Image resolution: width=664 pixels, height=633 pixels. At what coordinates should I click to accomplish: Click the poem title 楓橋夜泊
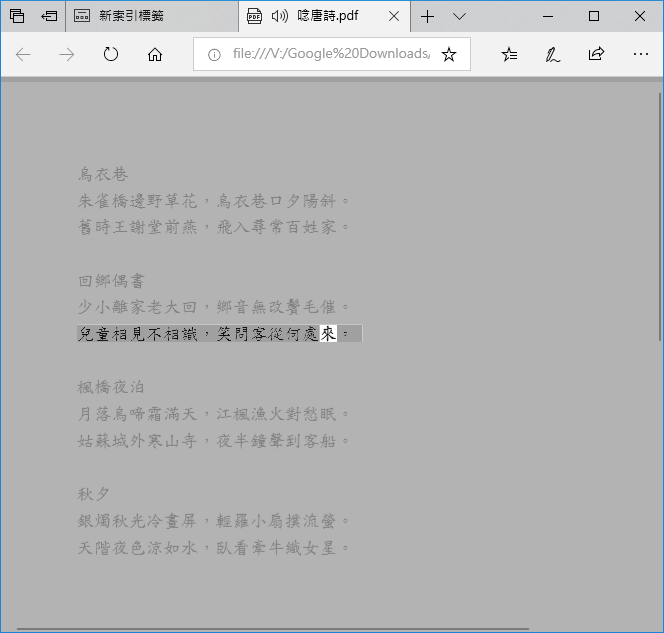tap(111, 387)
